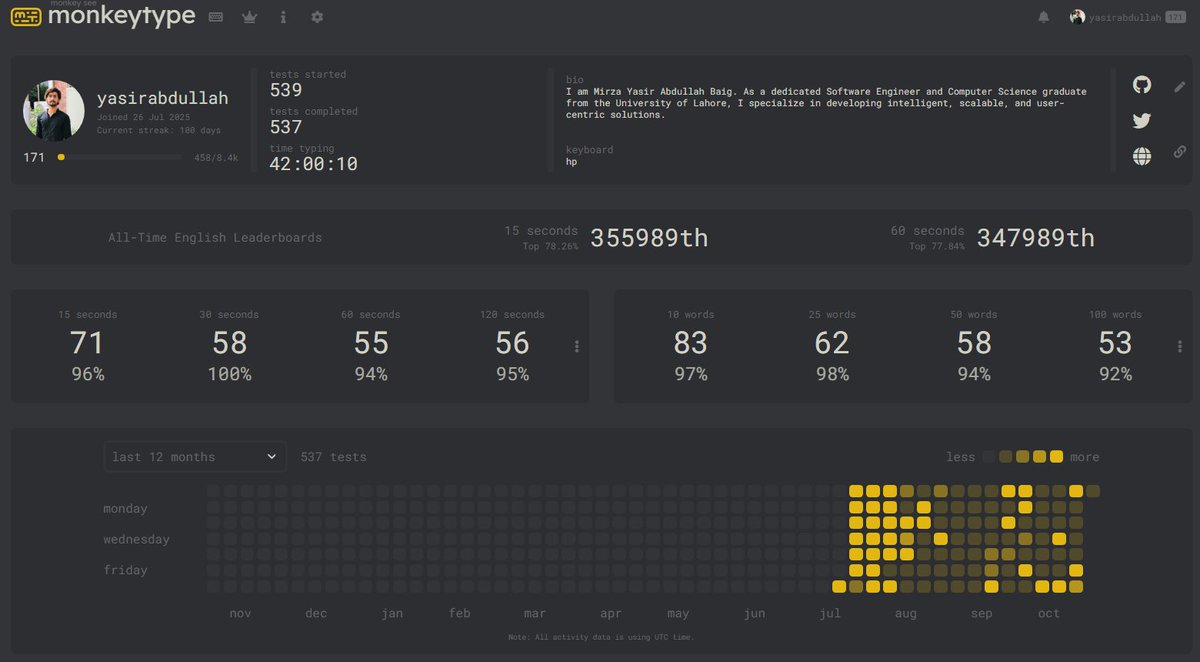1200x662 pixels.
Task: Open notifications bell icon
Action: point(1044,17)
